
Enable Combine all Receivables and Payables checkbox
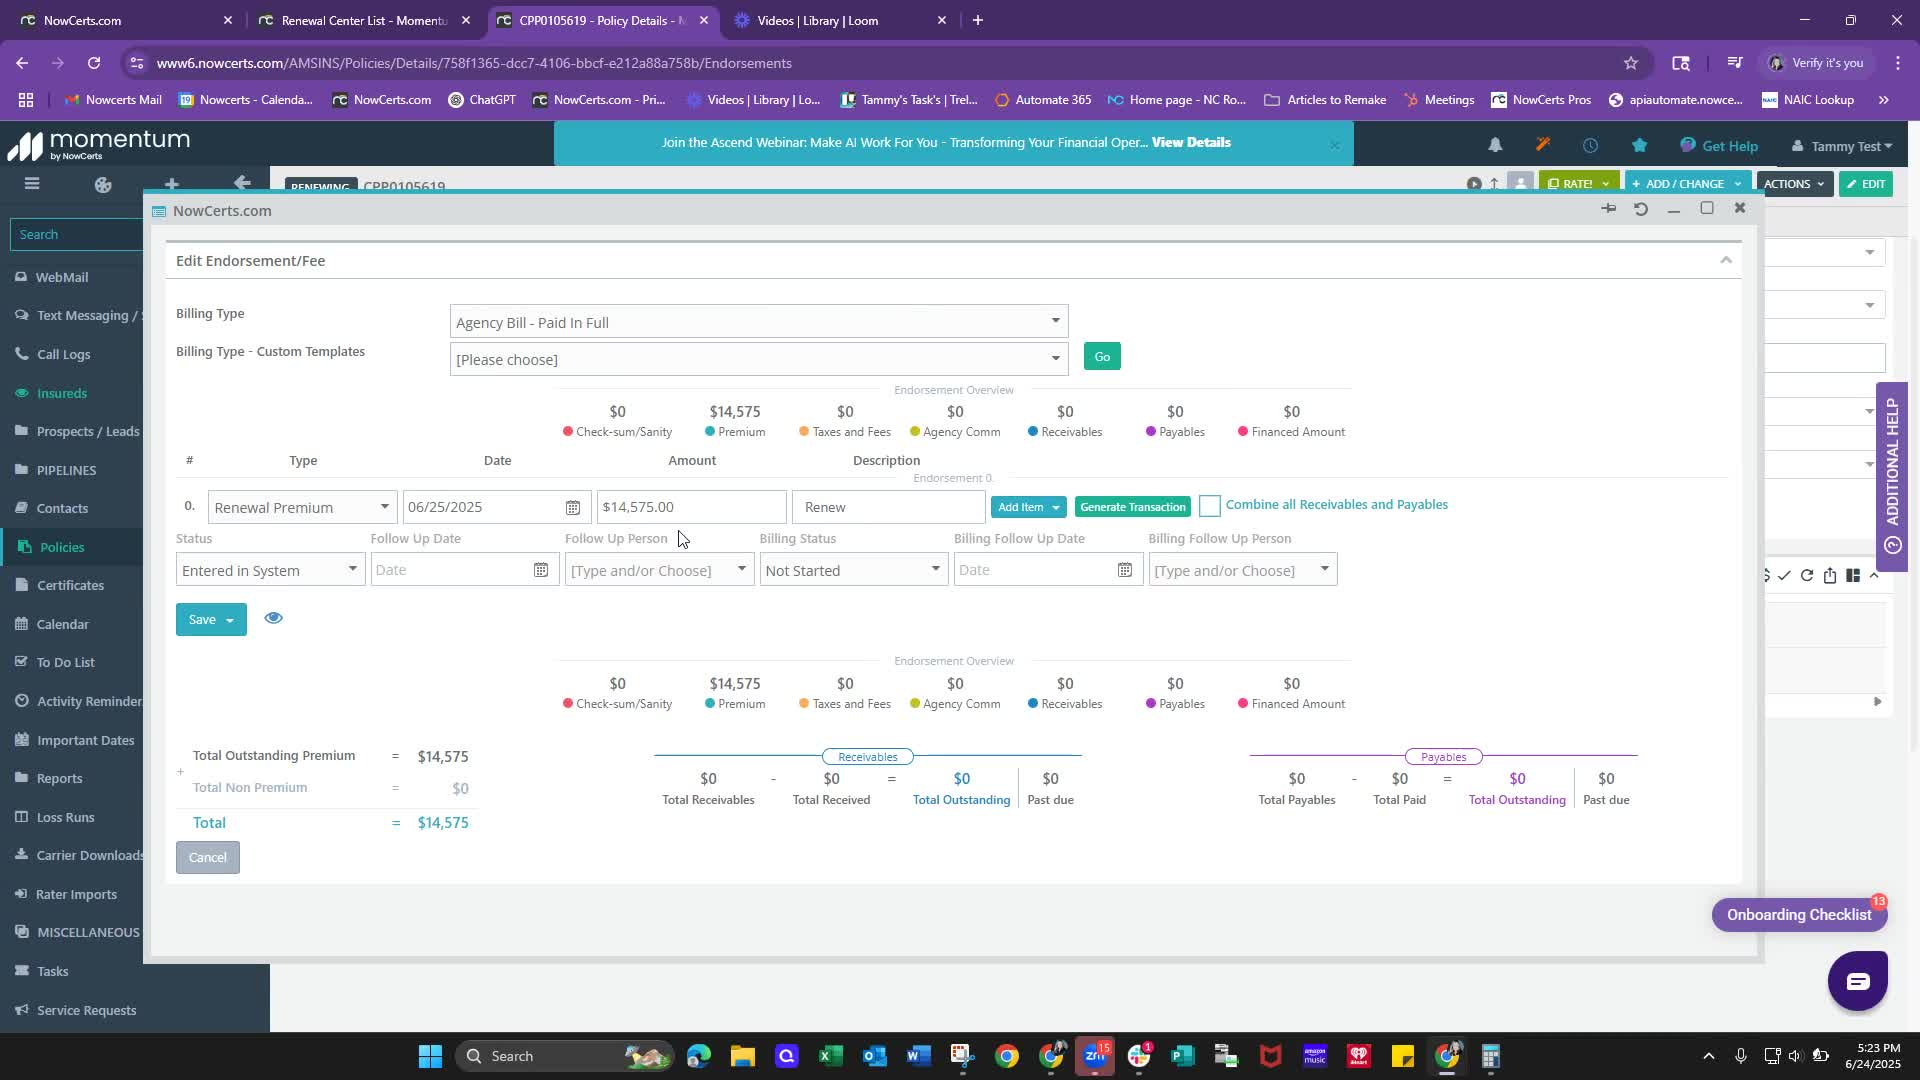[1209, 506]
